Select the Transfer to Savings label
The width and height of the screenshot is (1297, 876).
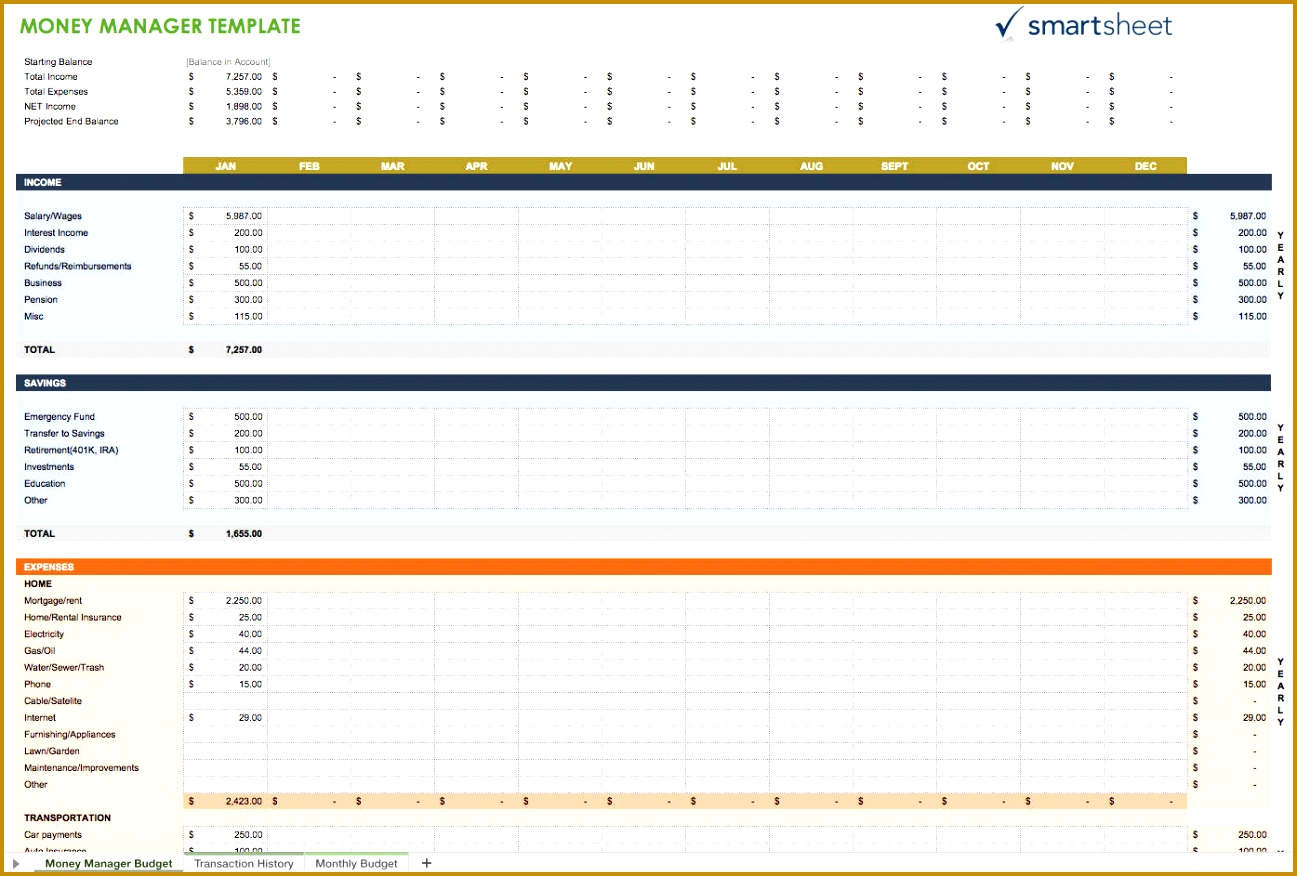[64, 434]
